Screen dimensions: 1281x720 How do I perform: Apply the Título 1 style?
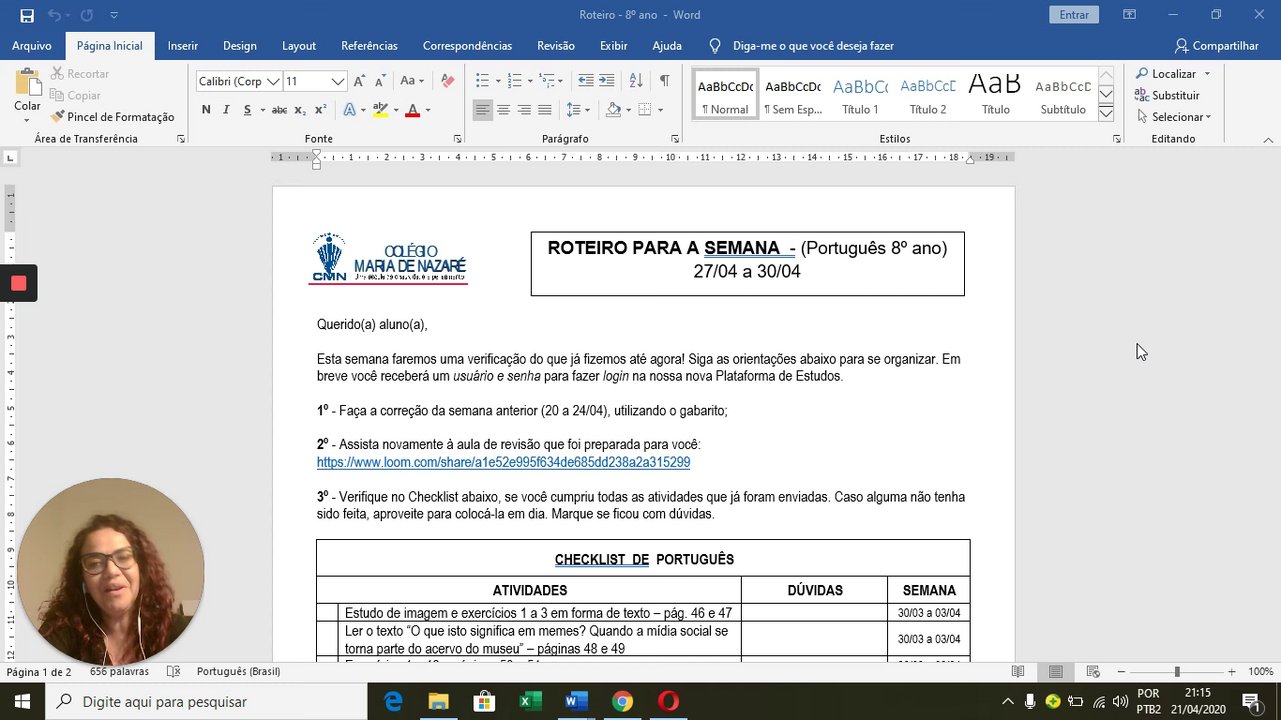pyautogui.click(x=860, y=95)
